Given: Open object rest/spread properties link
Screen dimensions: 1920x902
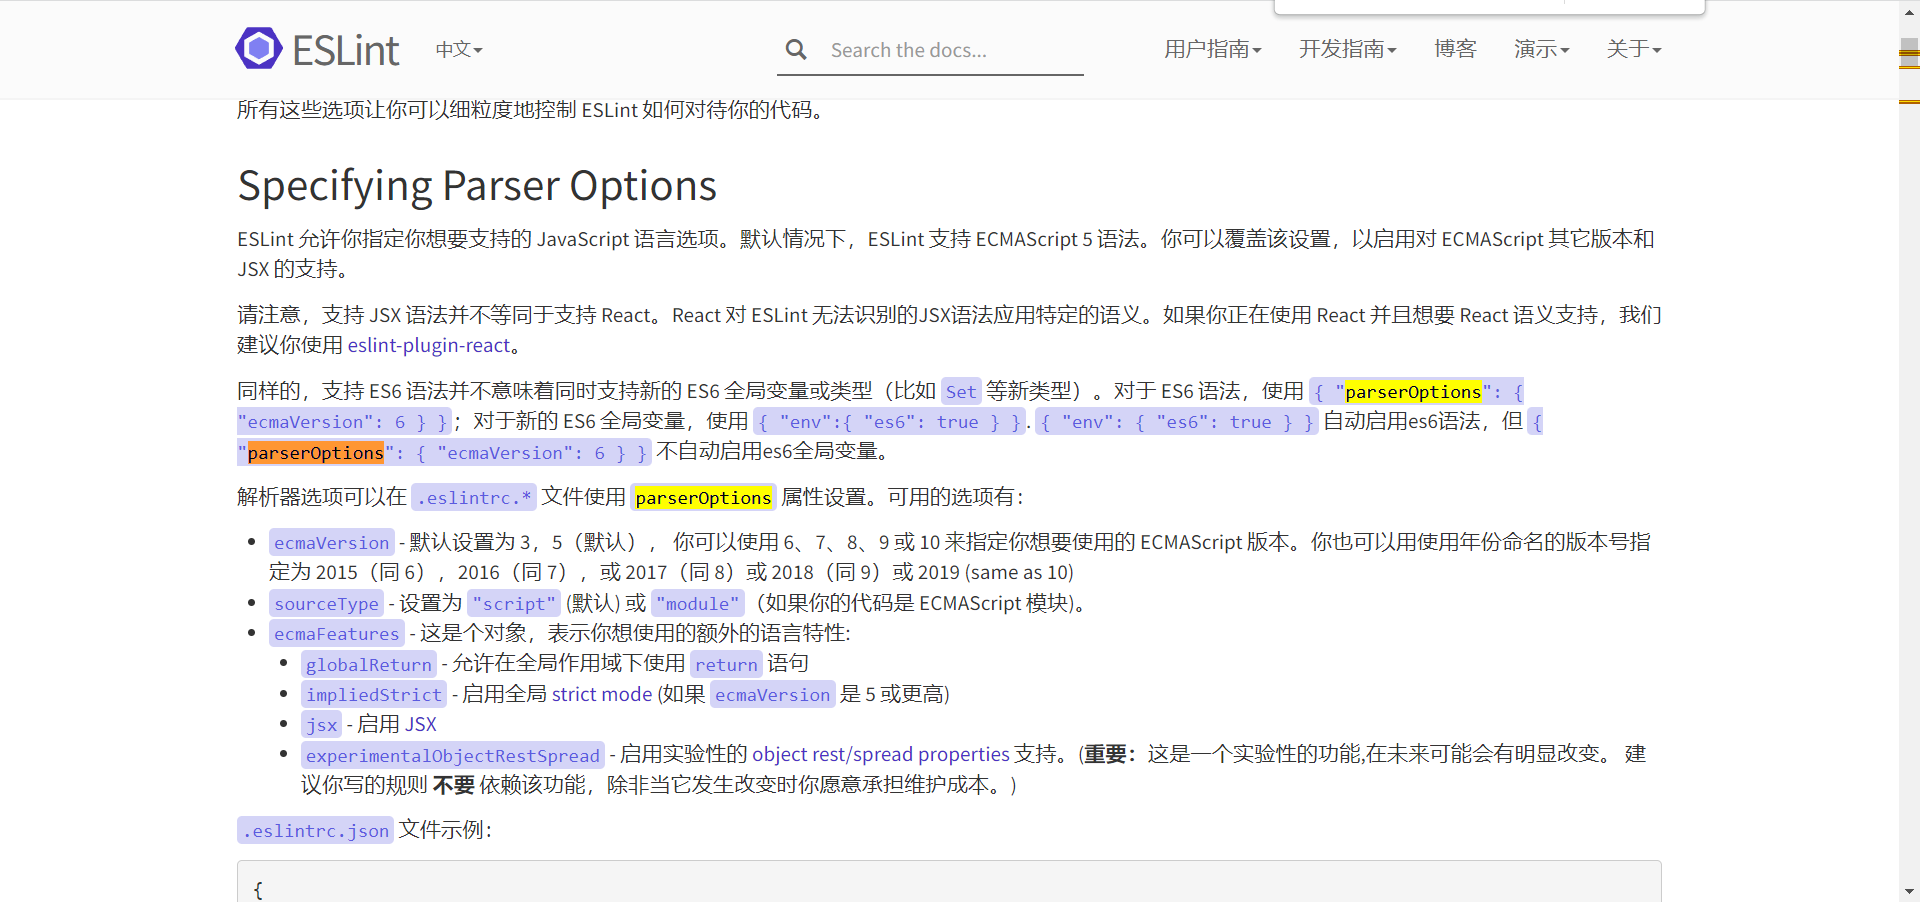Looking at the screenshot, I should [880, 754].
